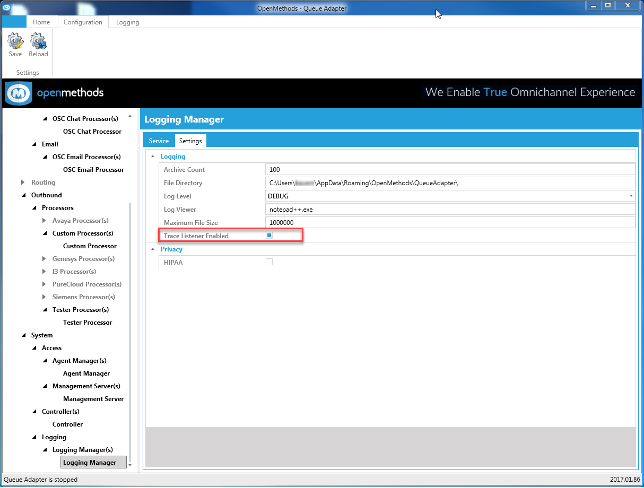The width and height of the screenshot is (644, 488).
Task: Collapse the Custom Processor(s) node
Action: coord(45,233)
